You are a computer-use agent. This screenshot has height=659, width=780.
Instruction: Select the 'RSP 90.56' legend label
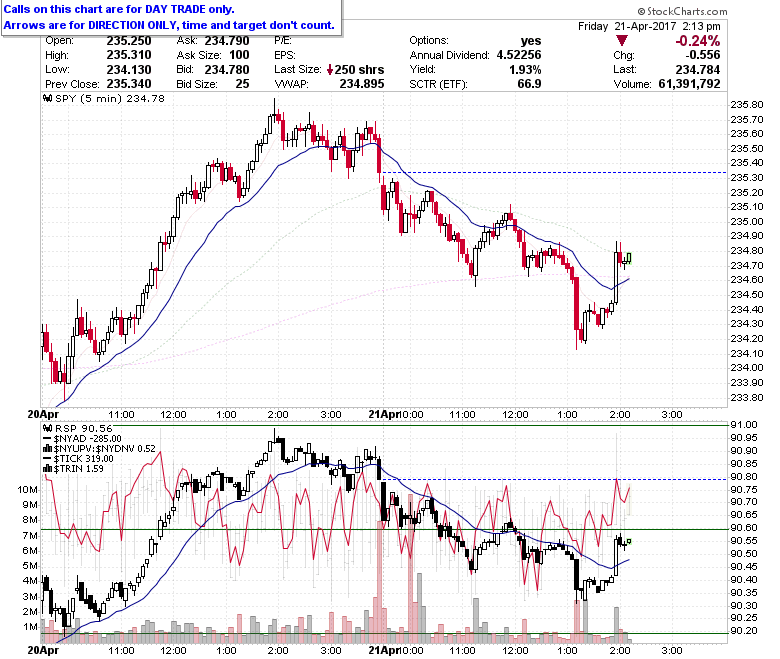pos(84,428)
